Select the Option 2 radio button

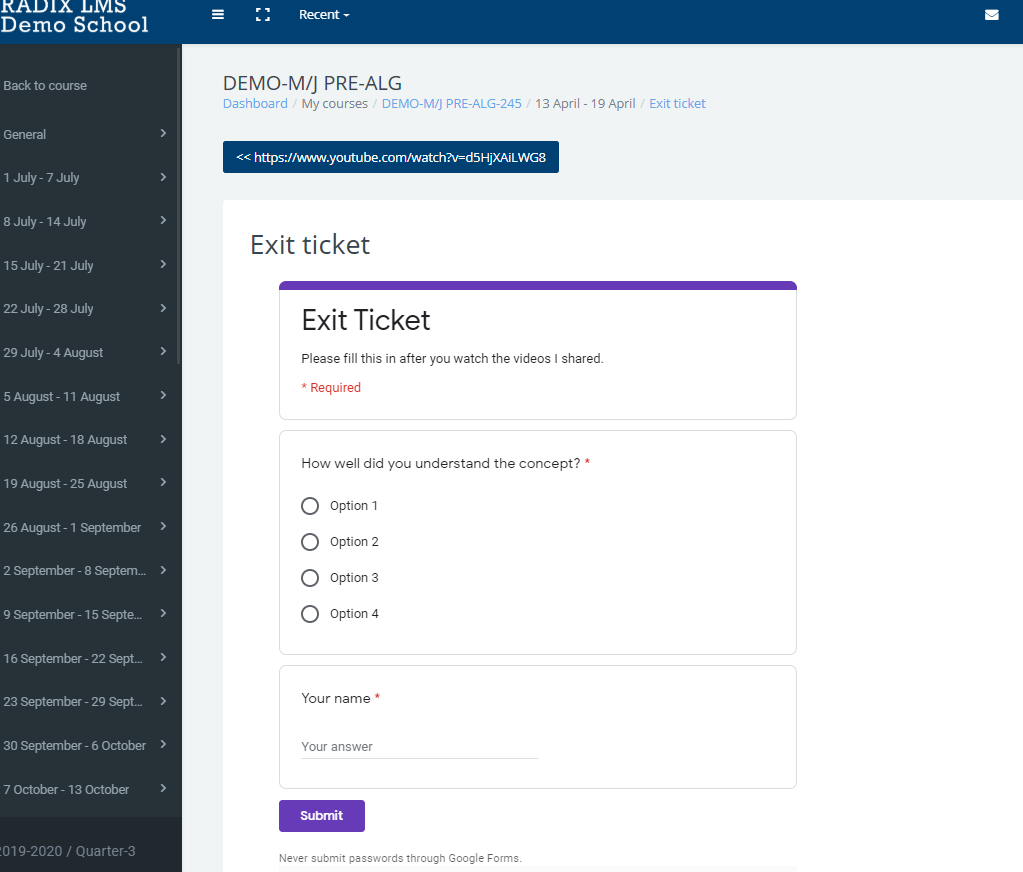pos(310,542)
